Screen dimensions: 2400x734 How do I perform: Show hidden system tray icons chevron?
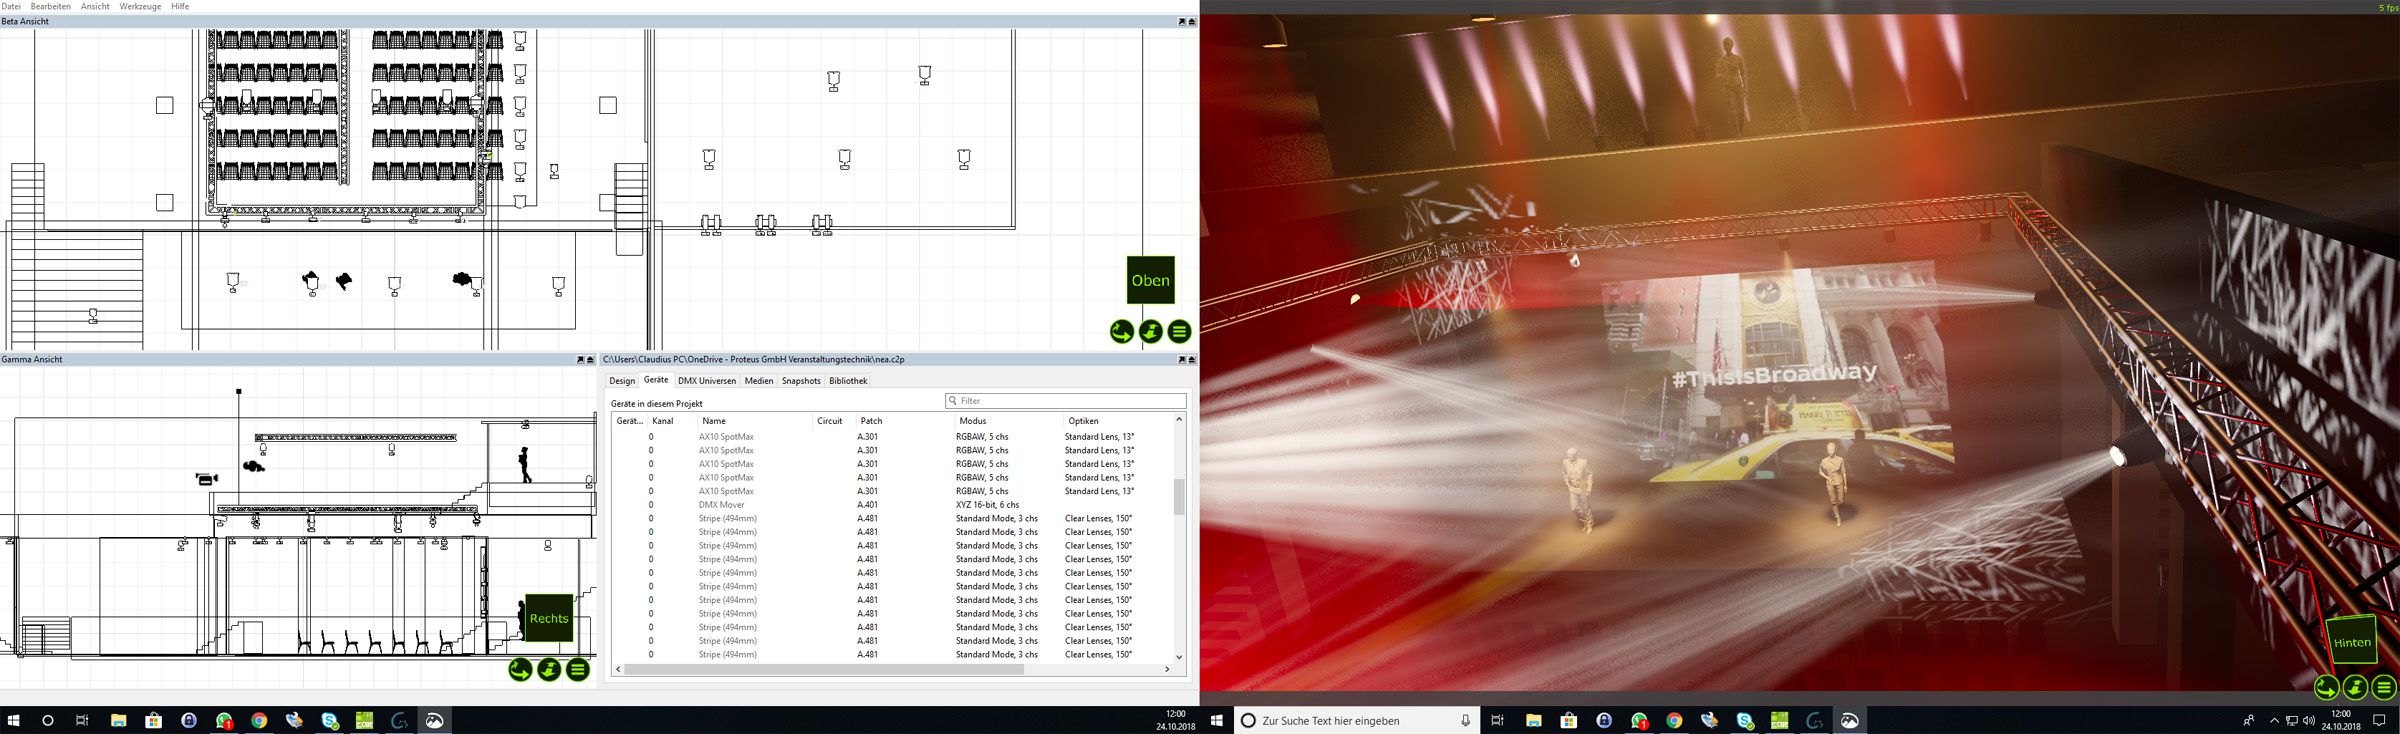[x=2274, y=720]
